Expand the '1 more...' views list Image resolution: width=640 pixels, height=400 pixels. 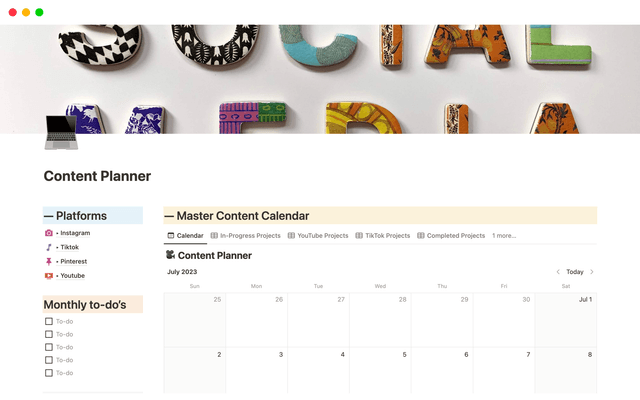(504, 236)
